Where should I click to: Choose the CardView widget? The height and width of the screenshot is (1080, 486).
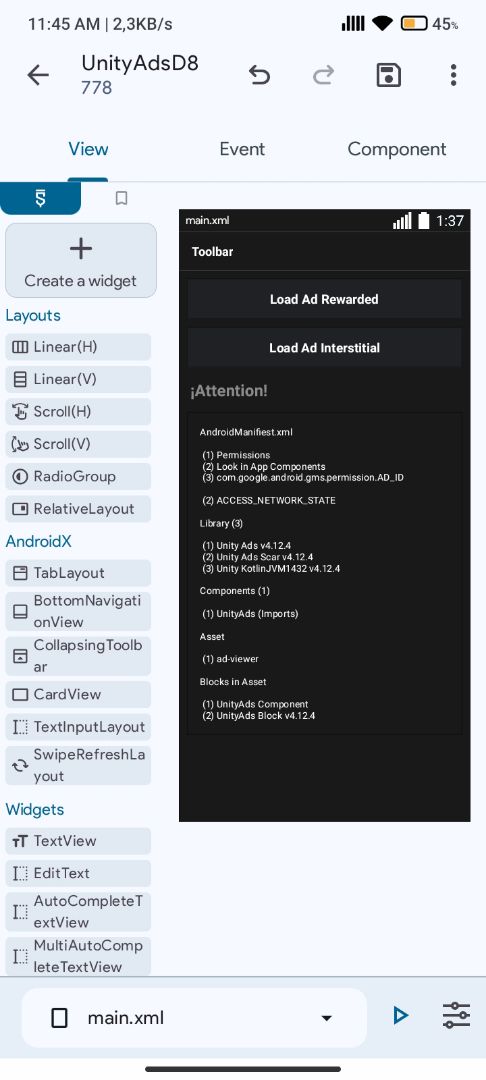point(78,694)
